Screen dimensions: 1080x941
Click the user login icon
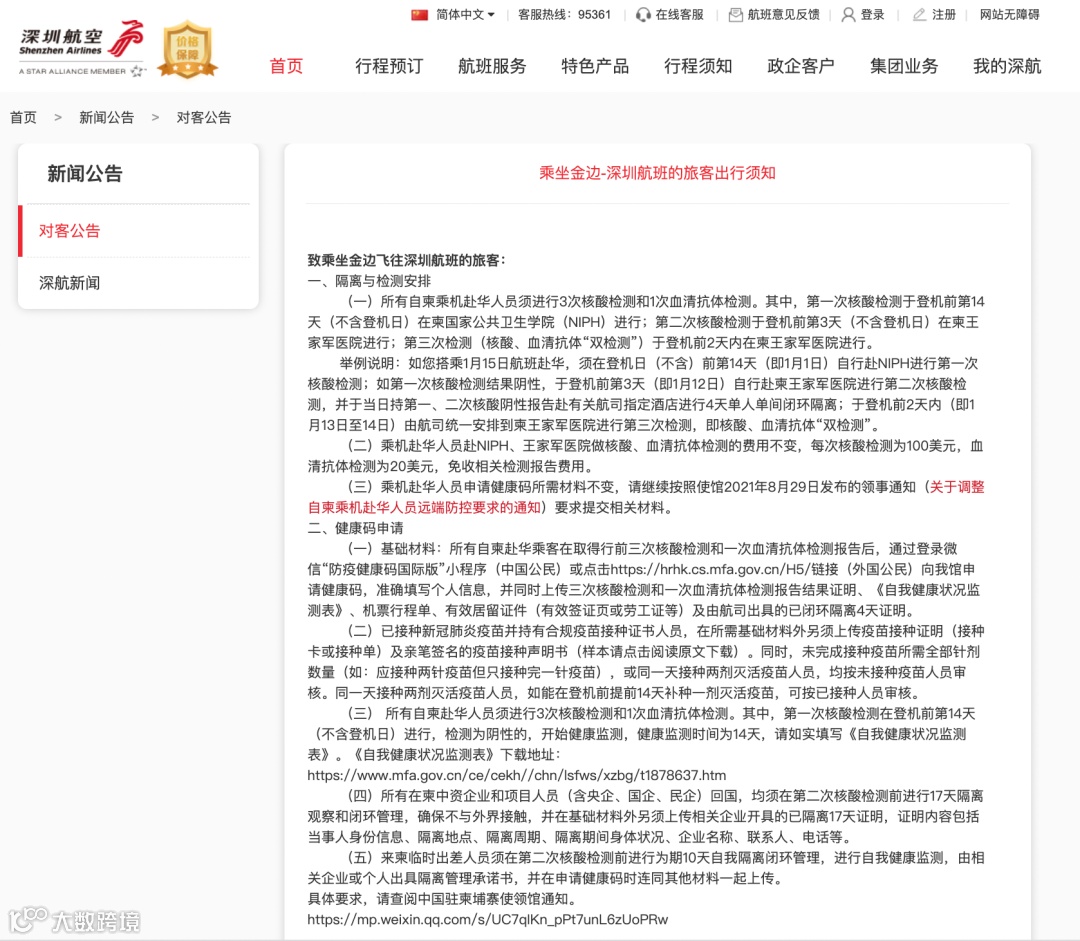click(849, 14)
